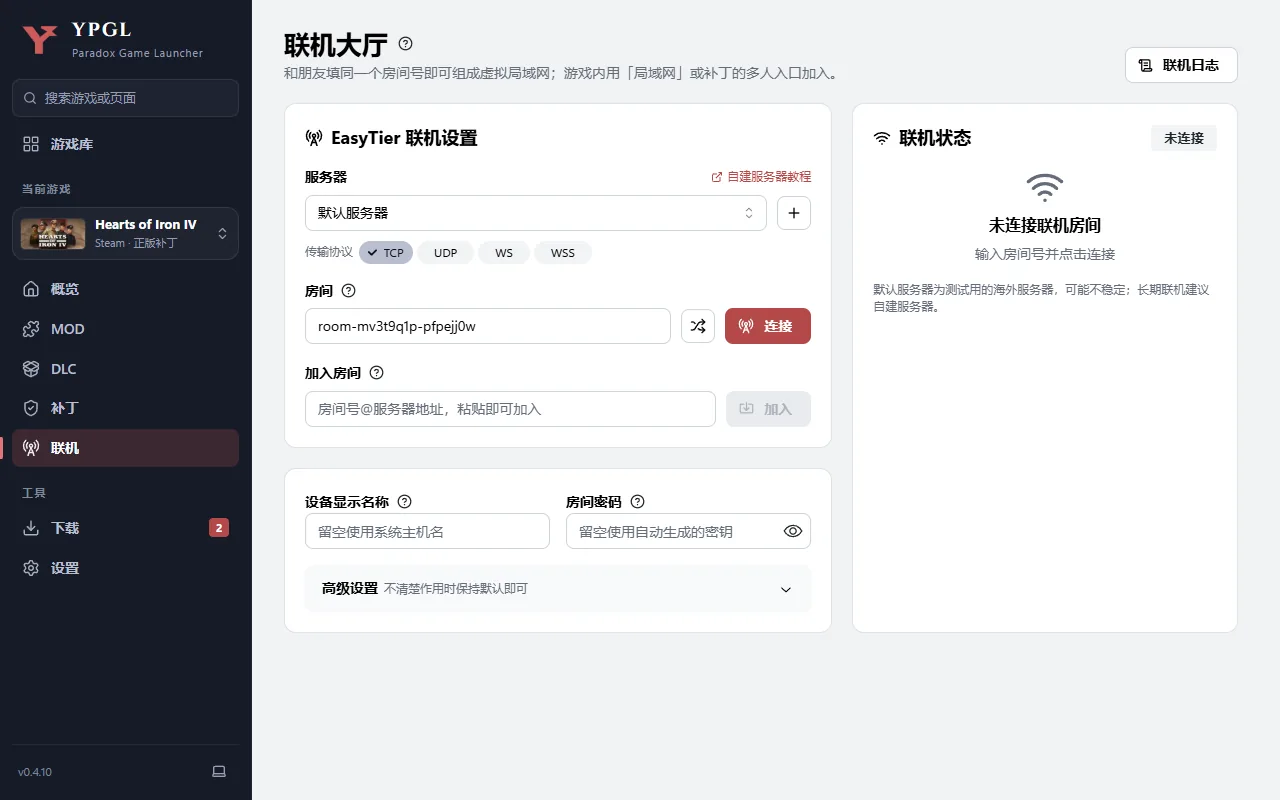Image resolution: width=1280 pixels, height=800 pixels.
Task: Focus the 搜索游戏或页面 search field
Action: tap(125, 98)
